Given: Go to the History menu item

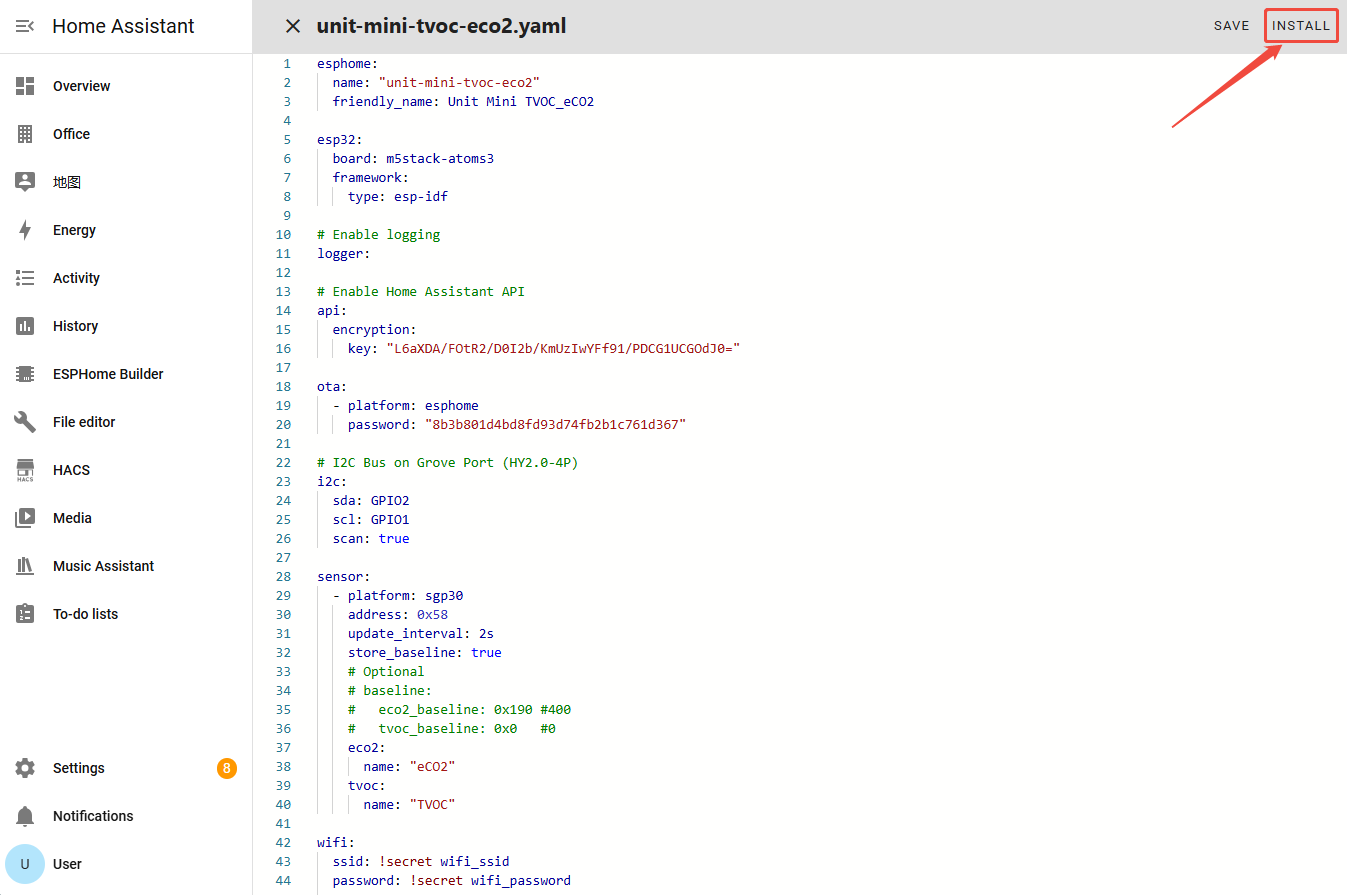Looking at the screenshot, I should pos(75,326).
